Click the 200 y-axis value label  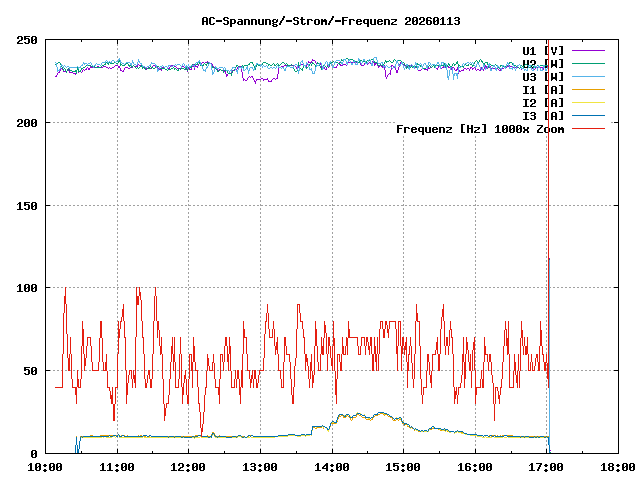tap(27, 123)
